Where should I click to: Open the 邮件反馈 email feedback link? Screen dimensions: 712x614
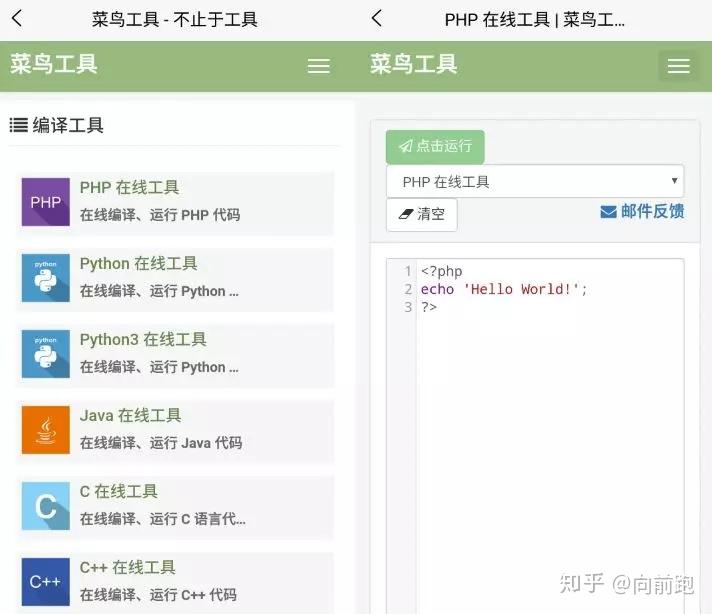[x=642, y=211]
